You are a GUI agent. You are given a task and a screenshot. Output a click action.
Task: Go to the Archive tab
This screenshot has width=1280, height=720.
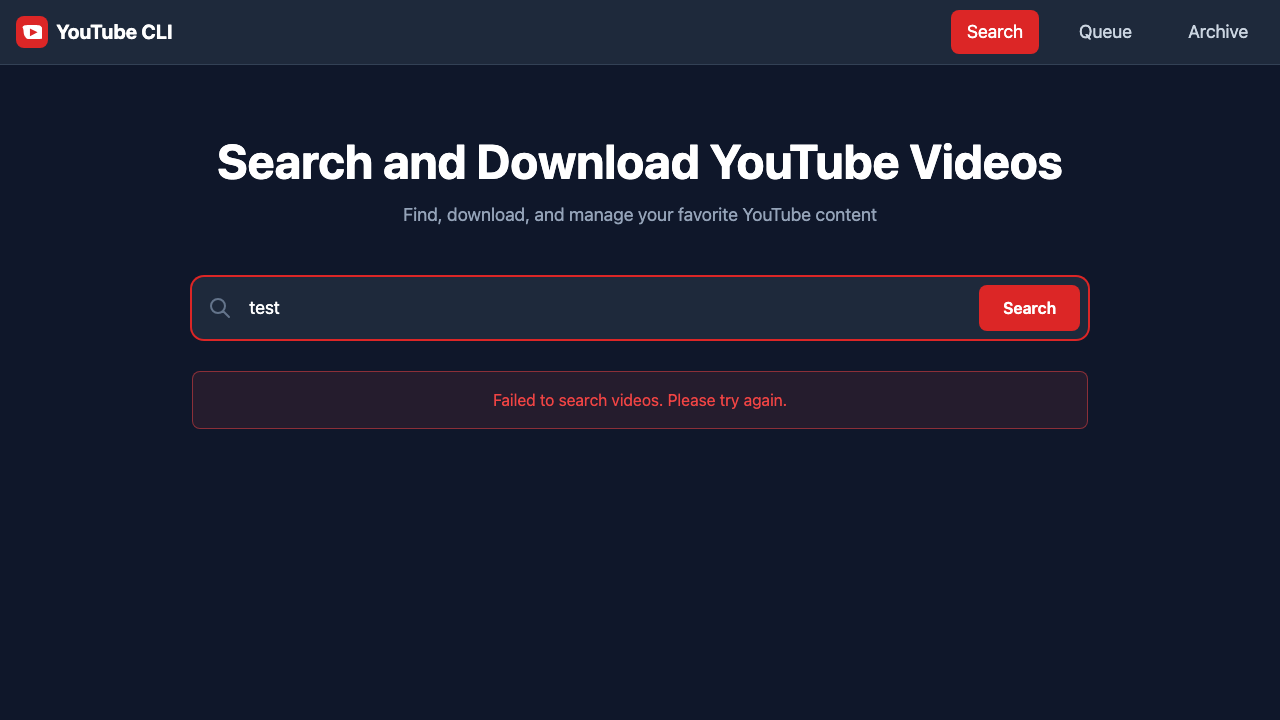(x=1218, y=32)
